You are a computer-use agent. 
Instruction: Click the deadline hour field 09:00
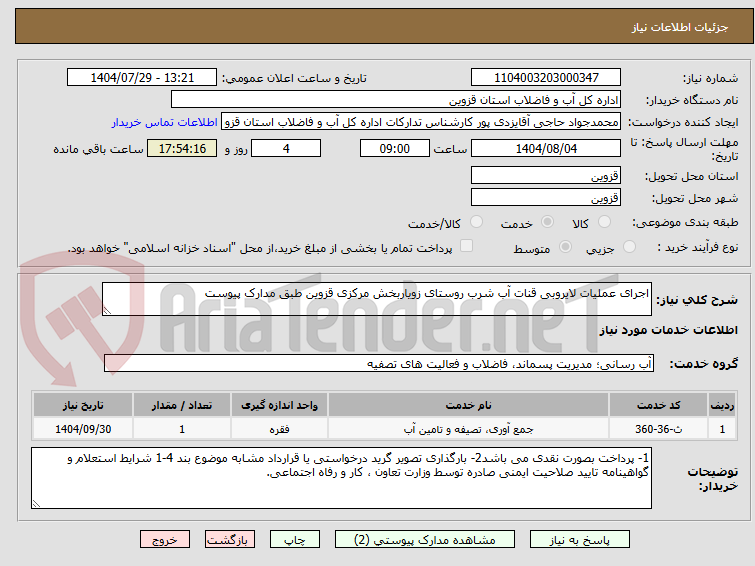point(394,148)
